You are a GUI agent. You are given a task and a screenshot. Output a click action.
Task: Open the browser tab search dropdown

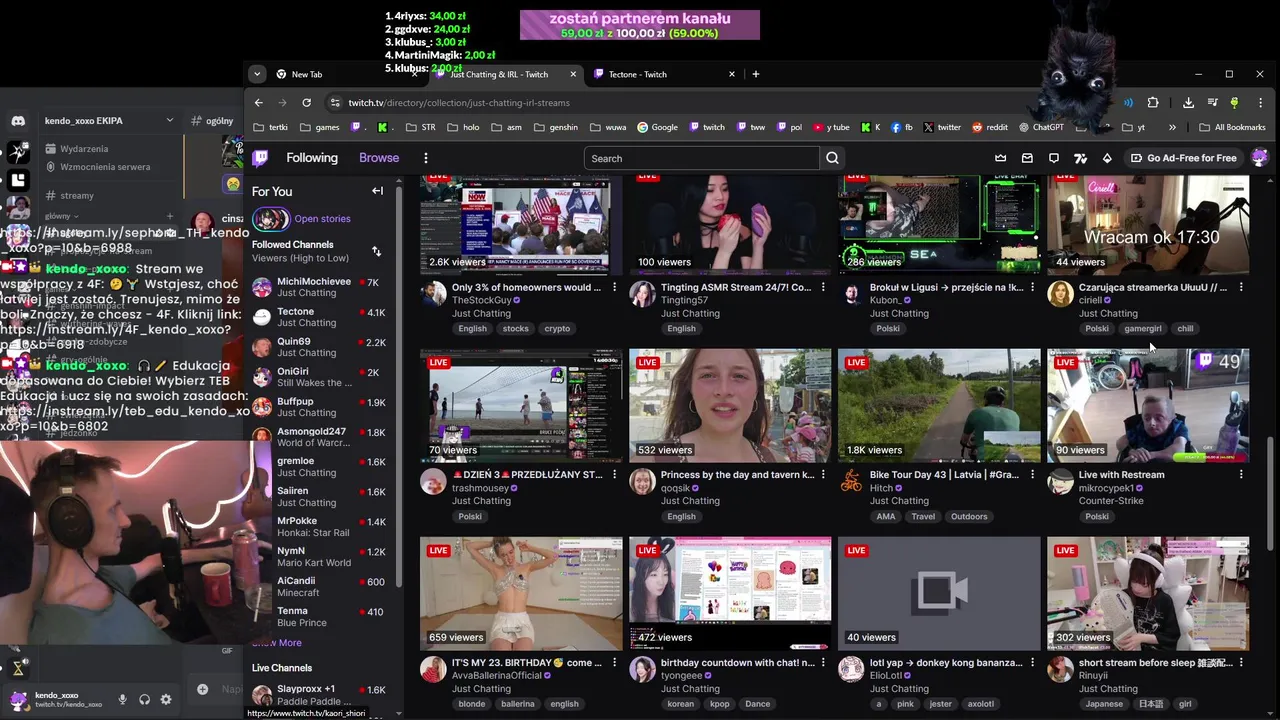(257, 74)
